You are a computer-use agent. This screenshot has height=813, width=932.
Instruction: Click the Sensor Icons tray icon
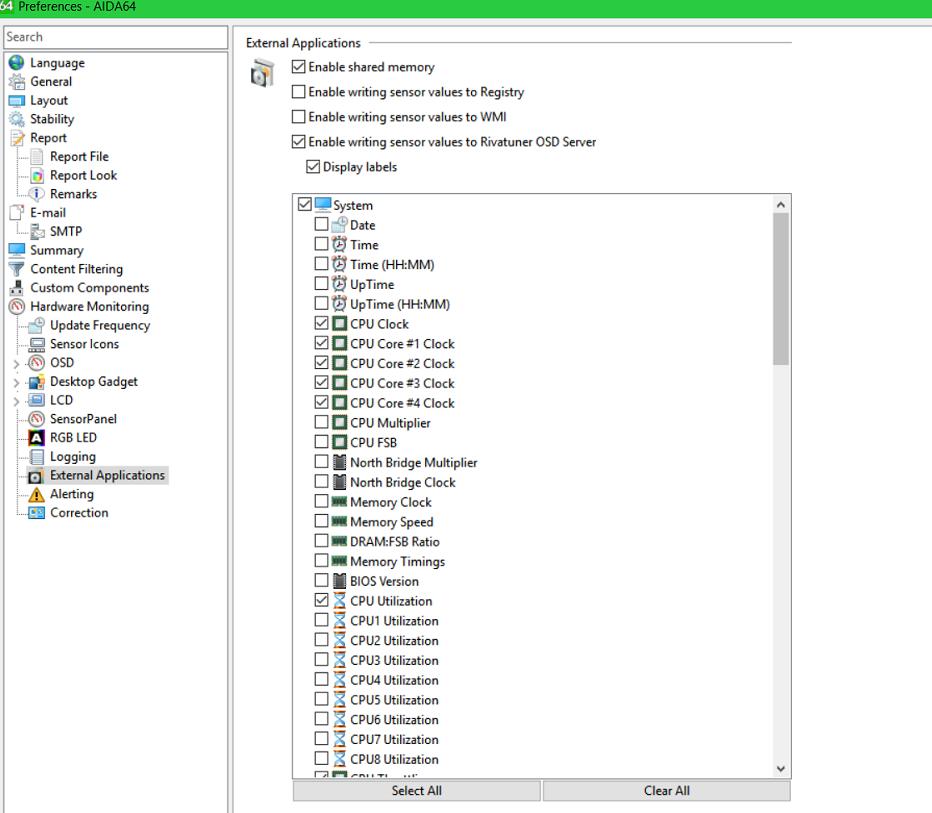(37, 344)
